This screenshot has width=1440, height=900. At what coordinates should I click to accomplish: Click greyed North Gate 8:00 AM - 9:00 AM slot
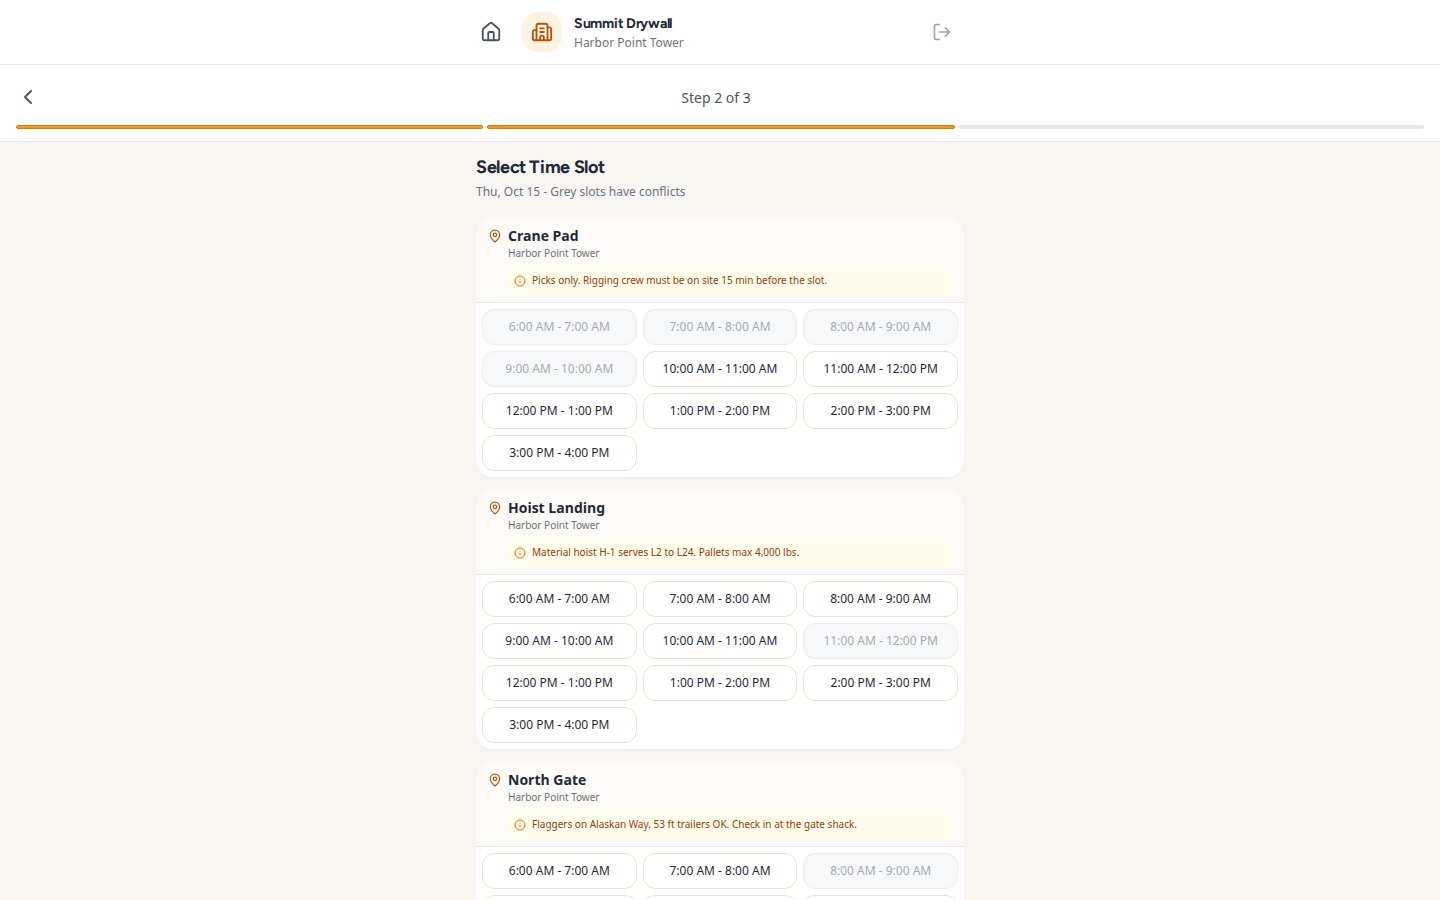[880, 871]
